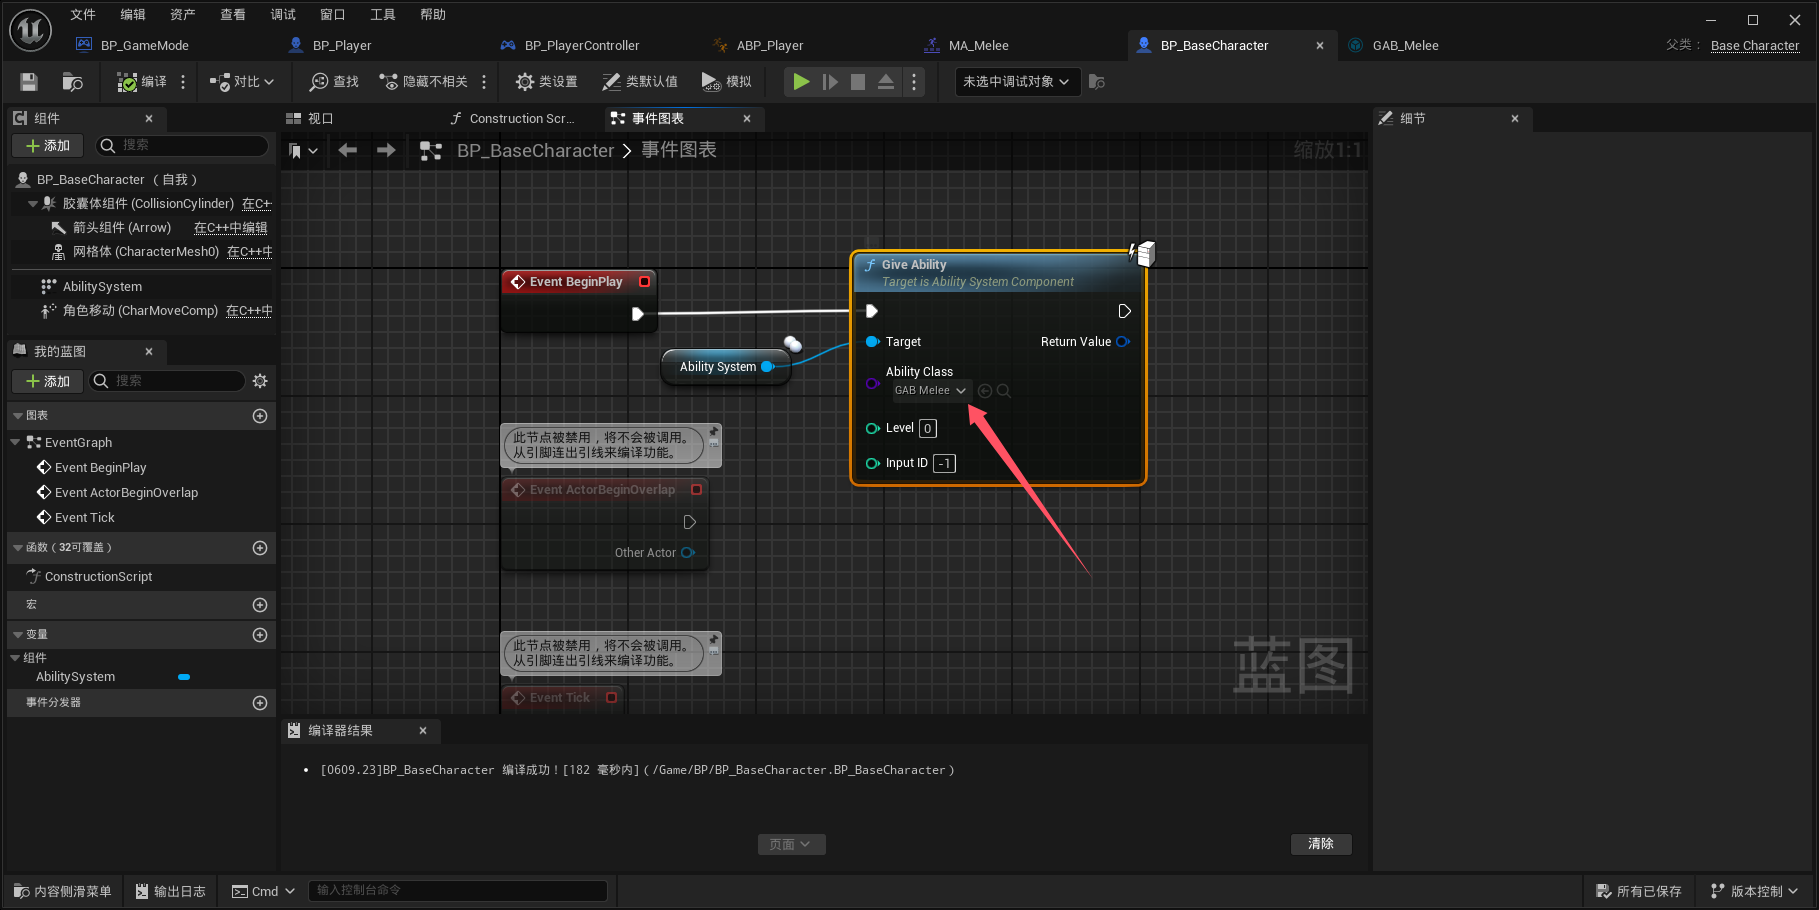Image resolution: width=1819 pixels, height=910 pixels.
Task: Navigate forward with right arrow icon
Action: coord(386,150)
